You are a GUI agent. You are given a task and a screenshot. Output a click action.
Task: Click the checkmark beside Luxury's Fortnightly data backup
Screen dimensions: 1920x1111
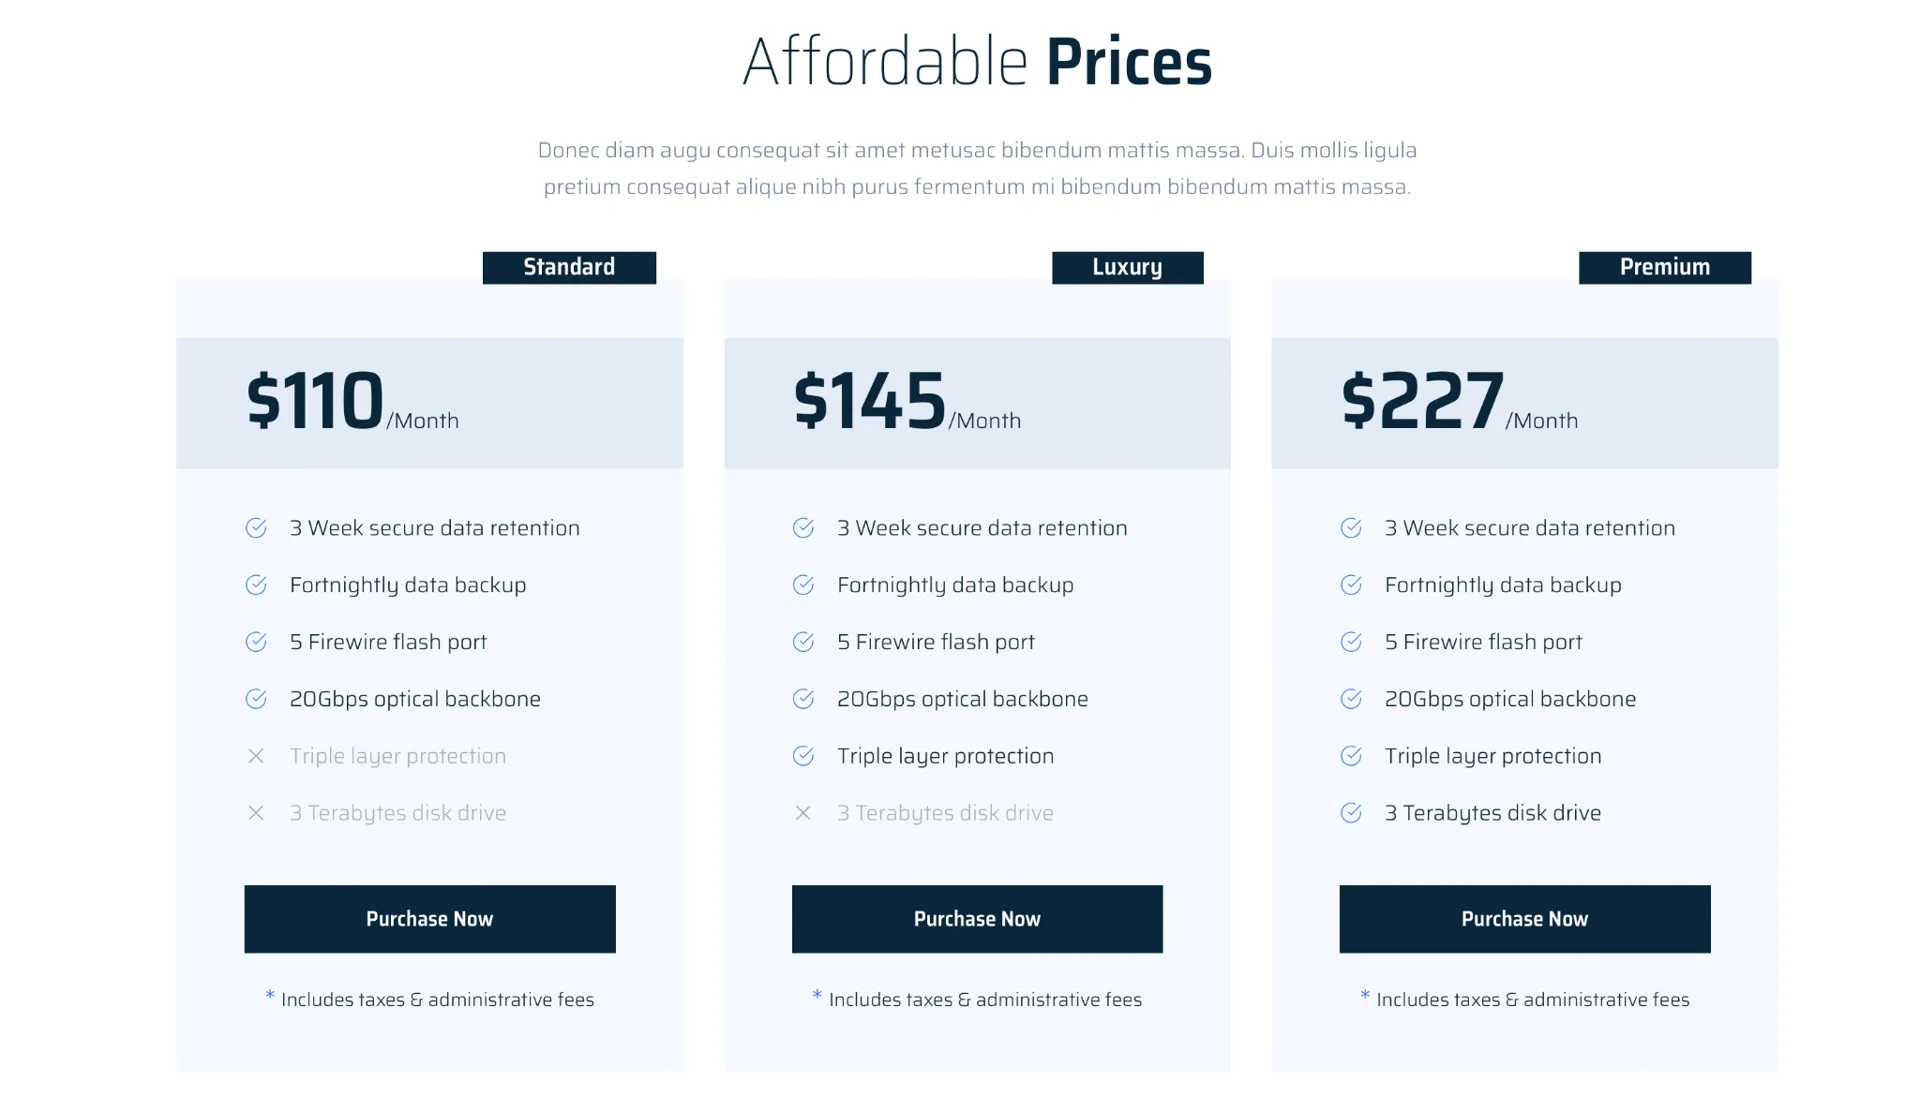coord(803,585)
